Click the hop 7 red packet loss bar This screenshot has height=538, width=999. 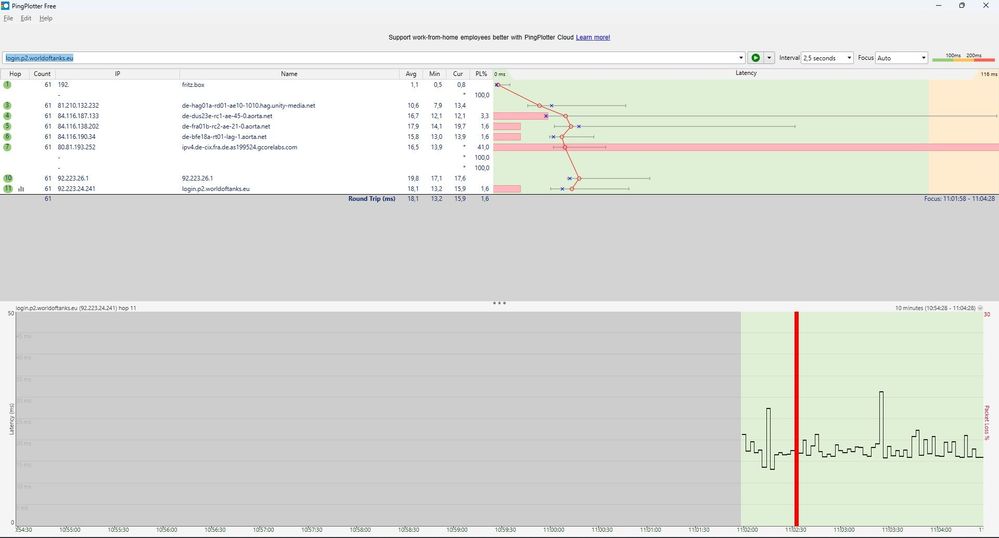point(746,147)
